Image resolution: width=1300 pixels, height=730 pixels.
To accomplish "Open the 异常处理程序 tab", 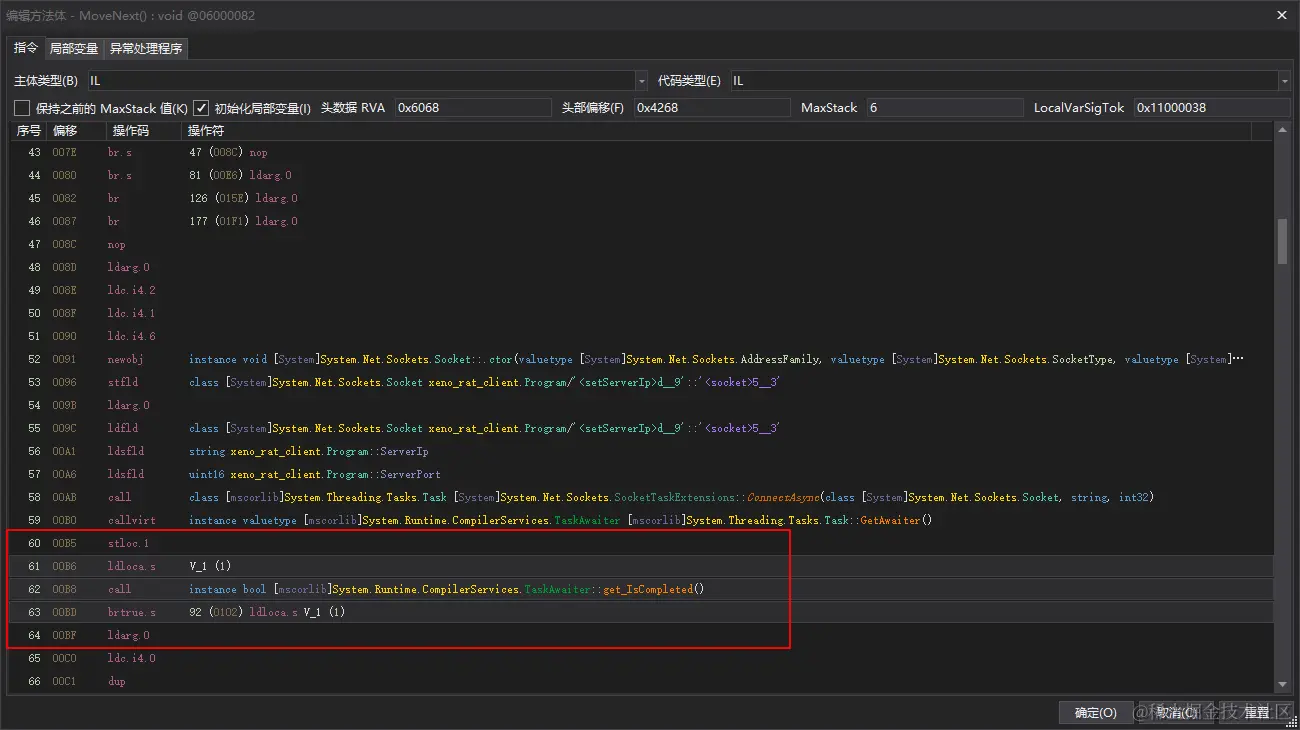I will point(146,48).
